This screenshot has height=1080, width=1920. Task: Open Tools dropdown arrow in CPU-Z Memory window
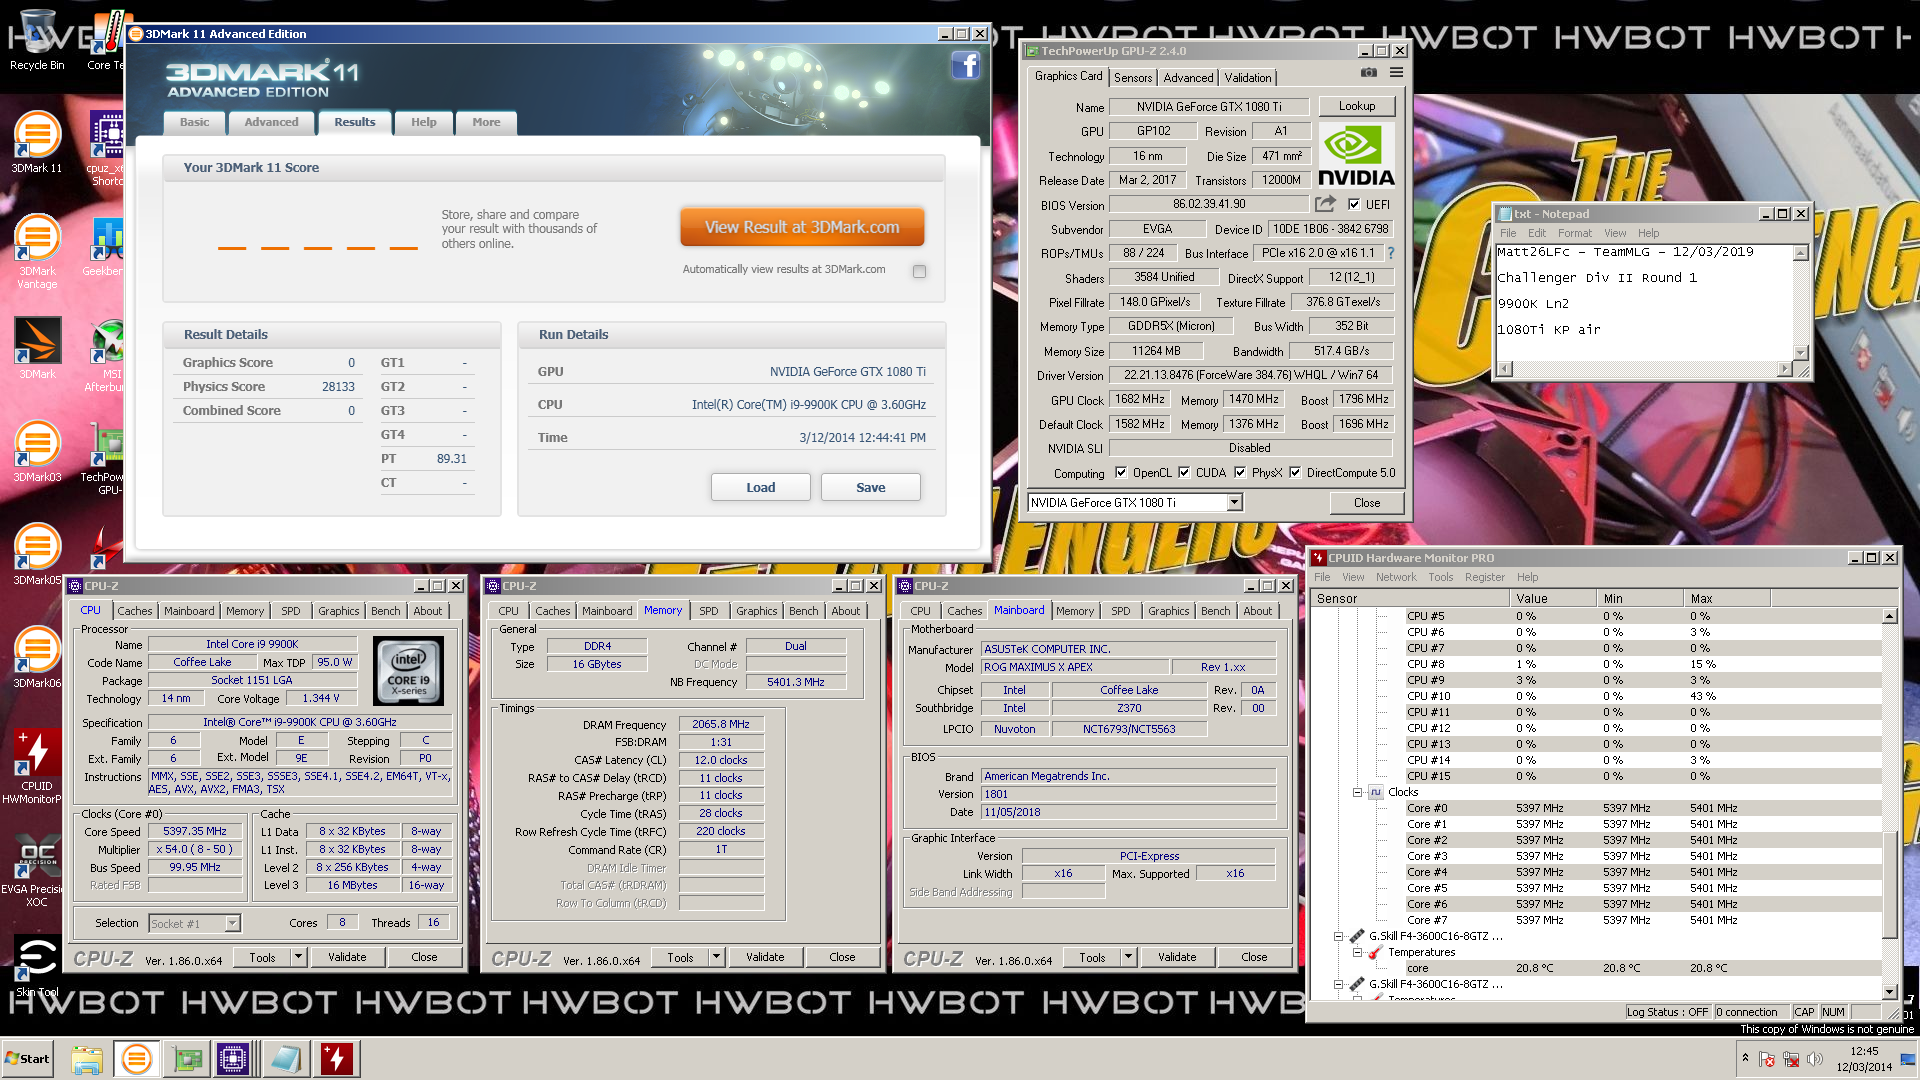coord(715,957)
